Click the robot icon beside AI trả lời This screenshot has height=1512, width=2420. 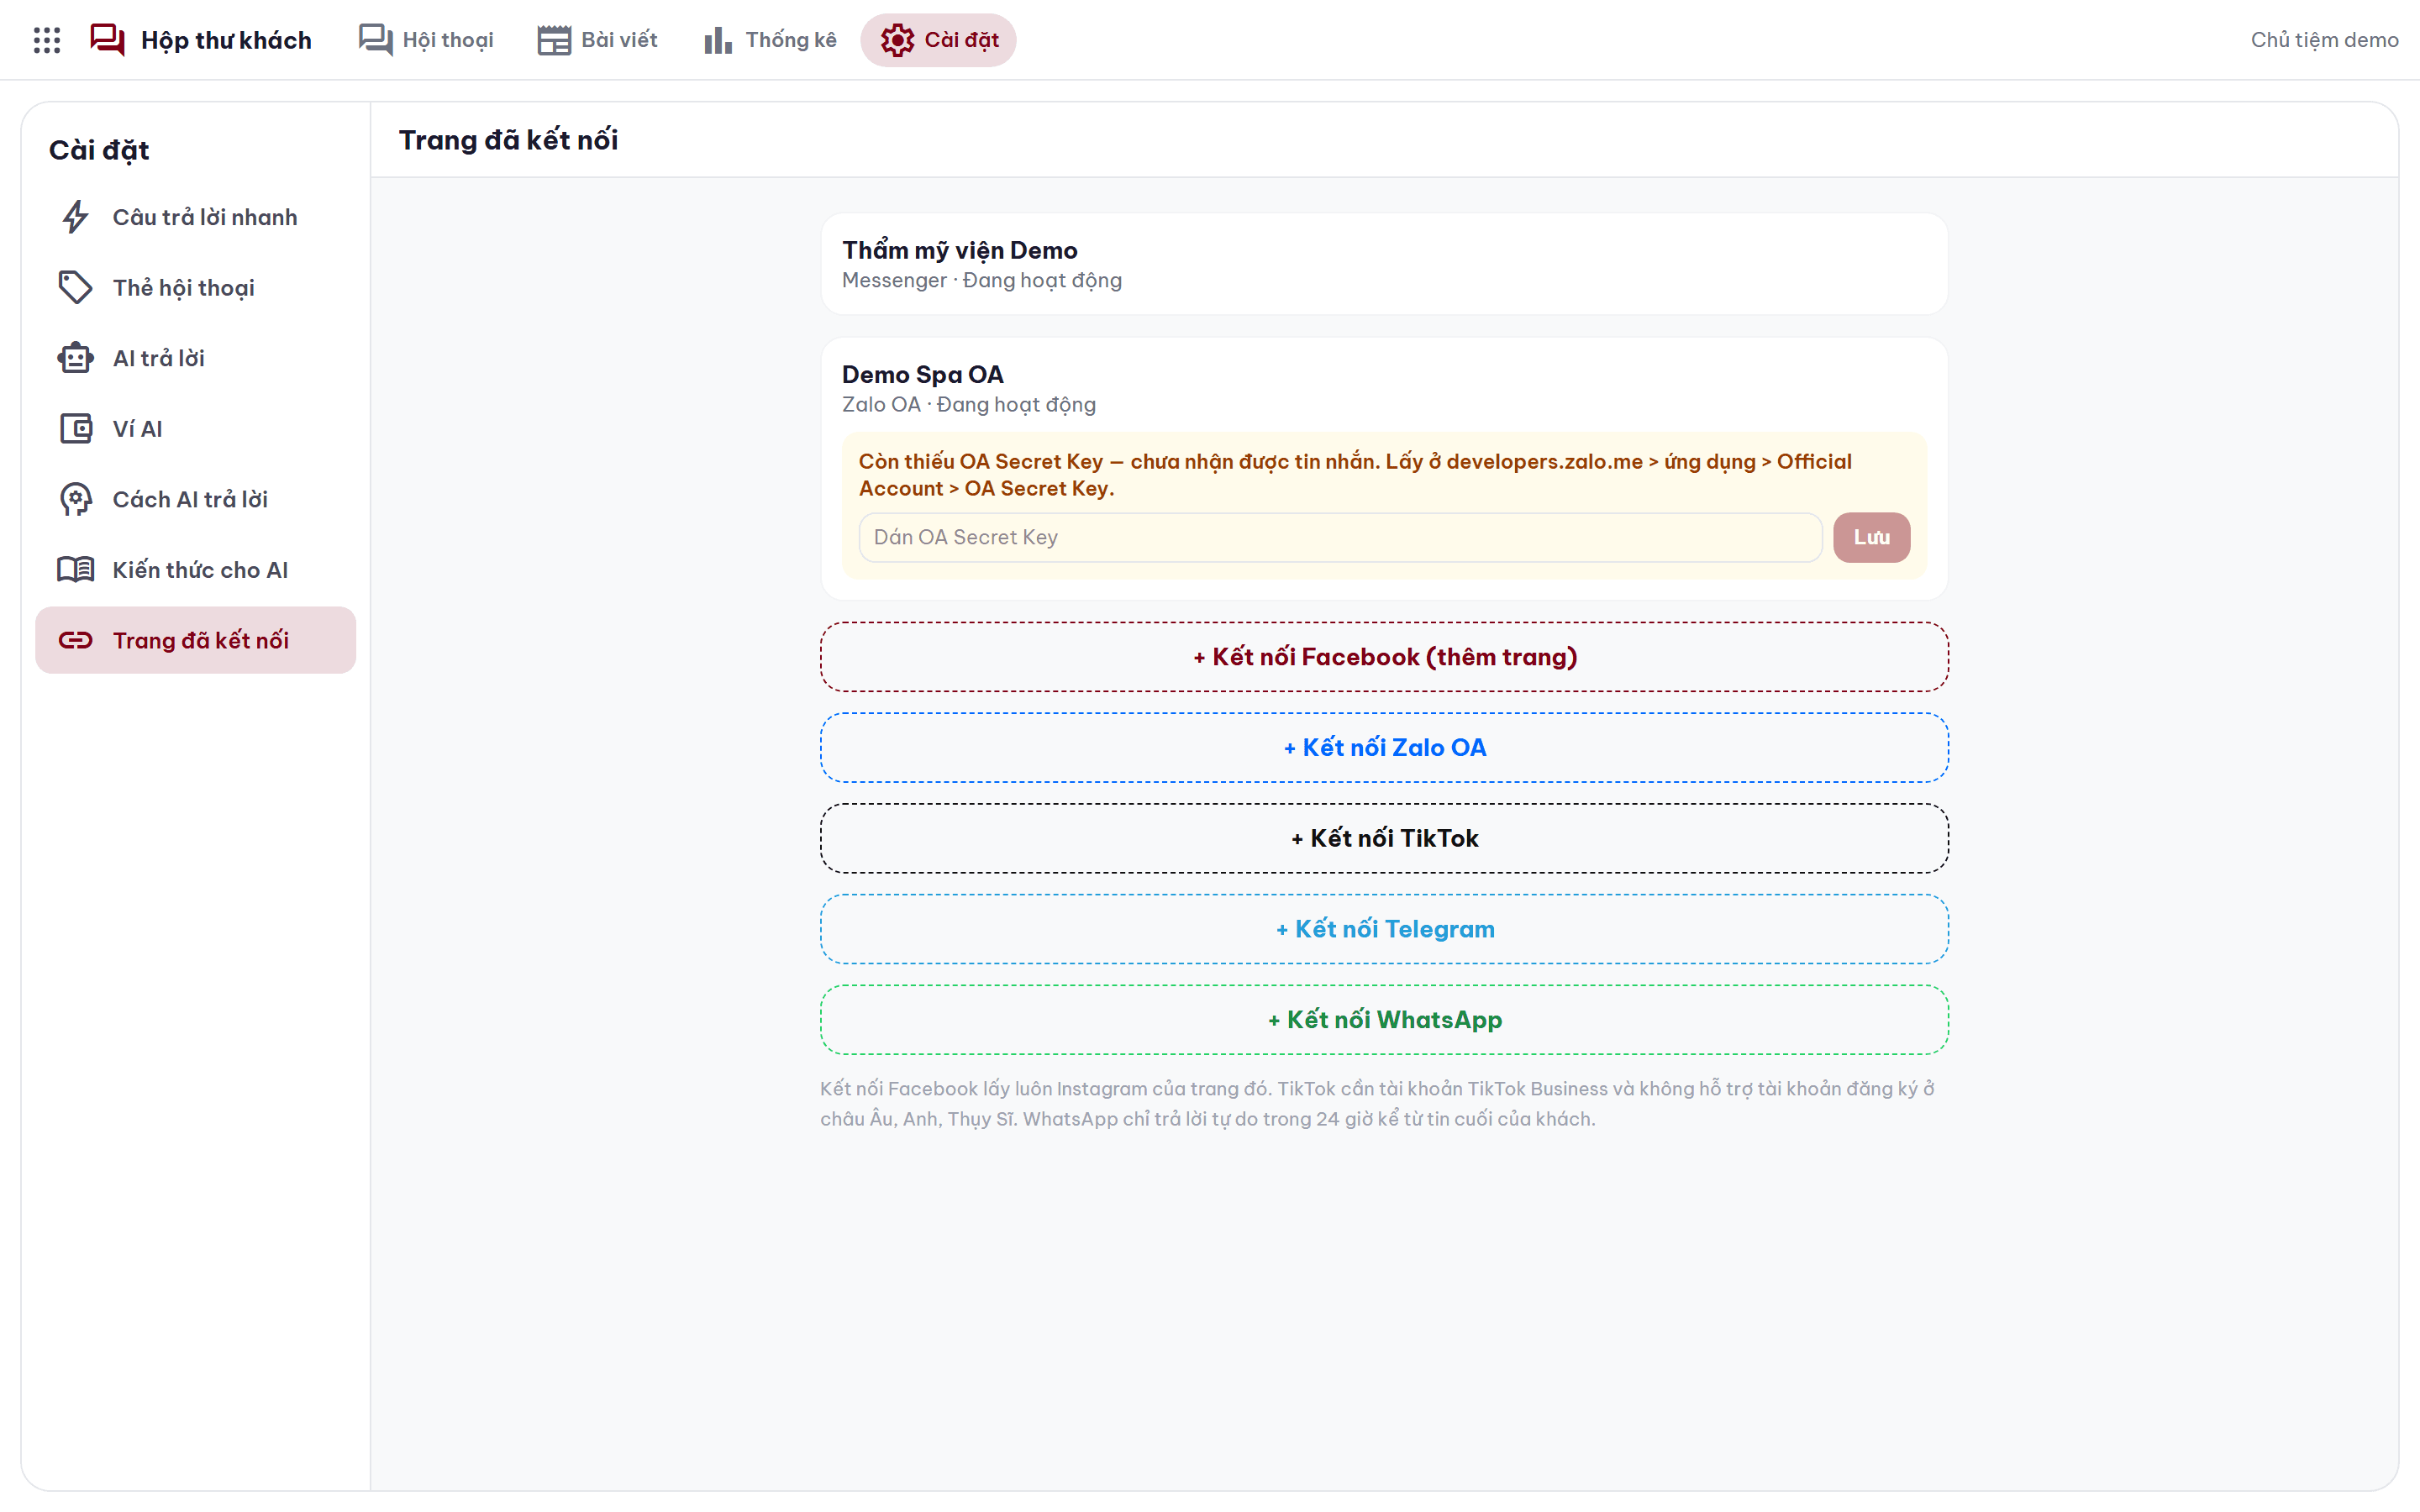click(x=76, y=358)
